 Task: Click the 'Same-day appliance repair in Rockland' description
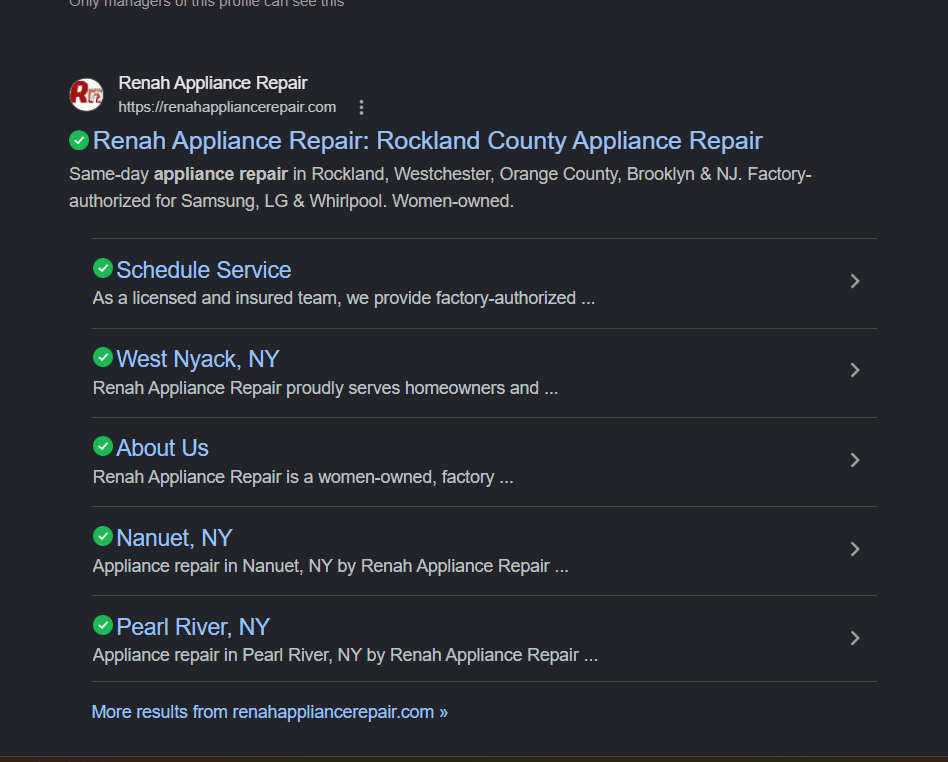440,187
